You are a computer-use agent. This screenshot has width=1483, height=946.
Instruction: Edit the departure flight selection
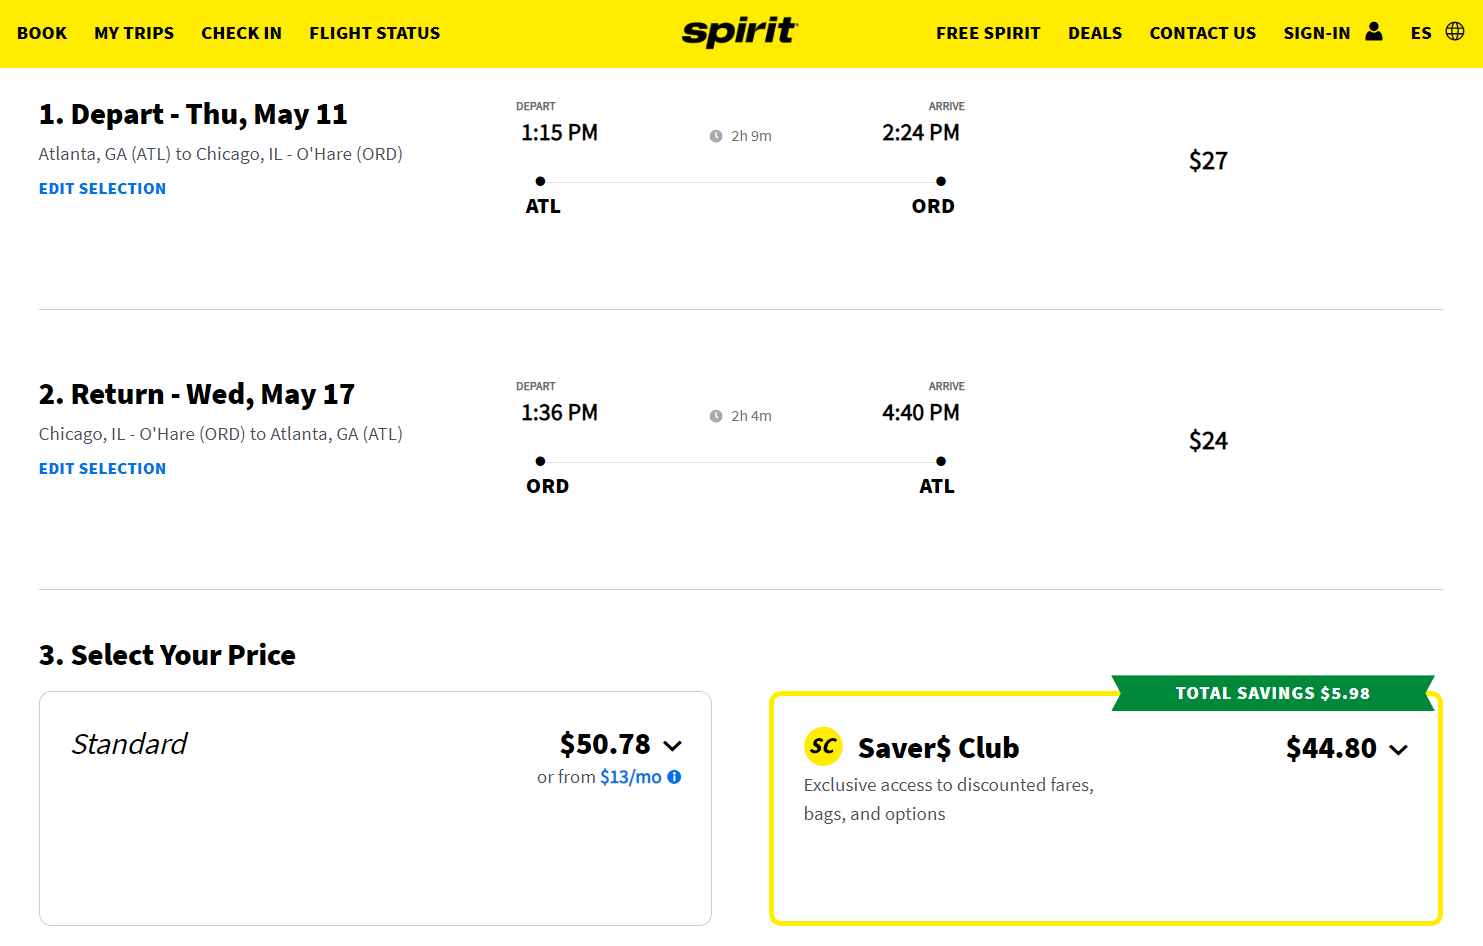(x=102, y=188)
